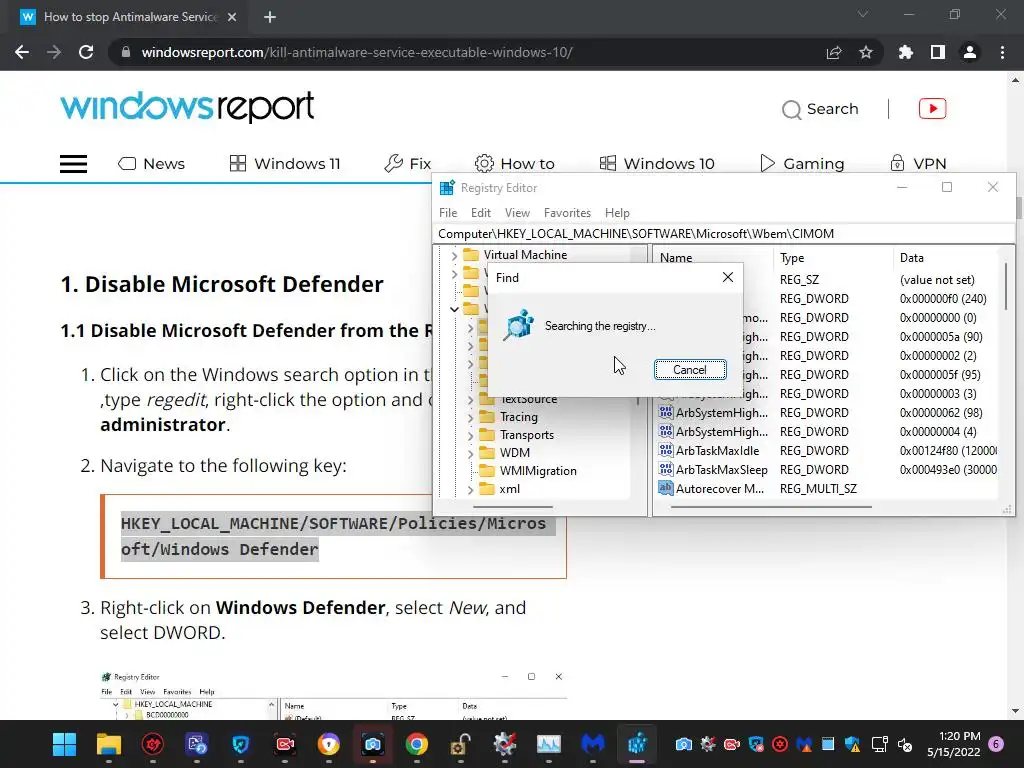Viewport: 1024px width, 768px height.
Task: Open the site's YouTube channel icon
Action: click(x=932, y=108)
